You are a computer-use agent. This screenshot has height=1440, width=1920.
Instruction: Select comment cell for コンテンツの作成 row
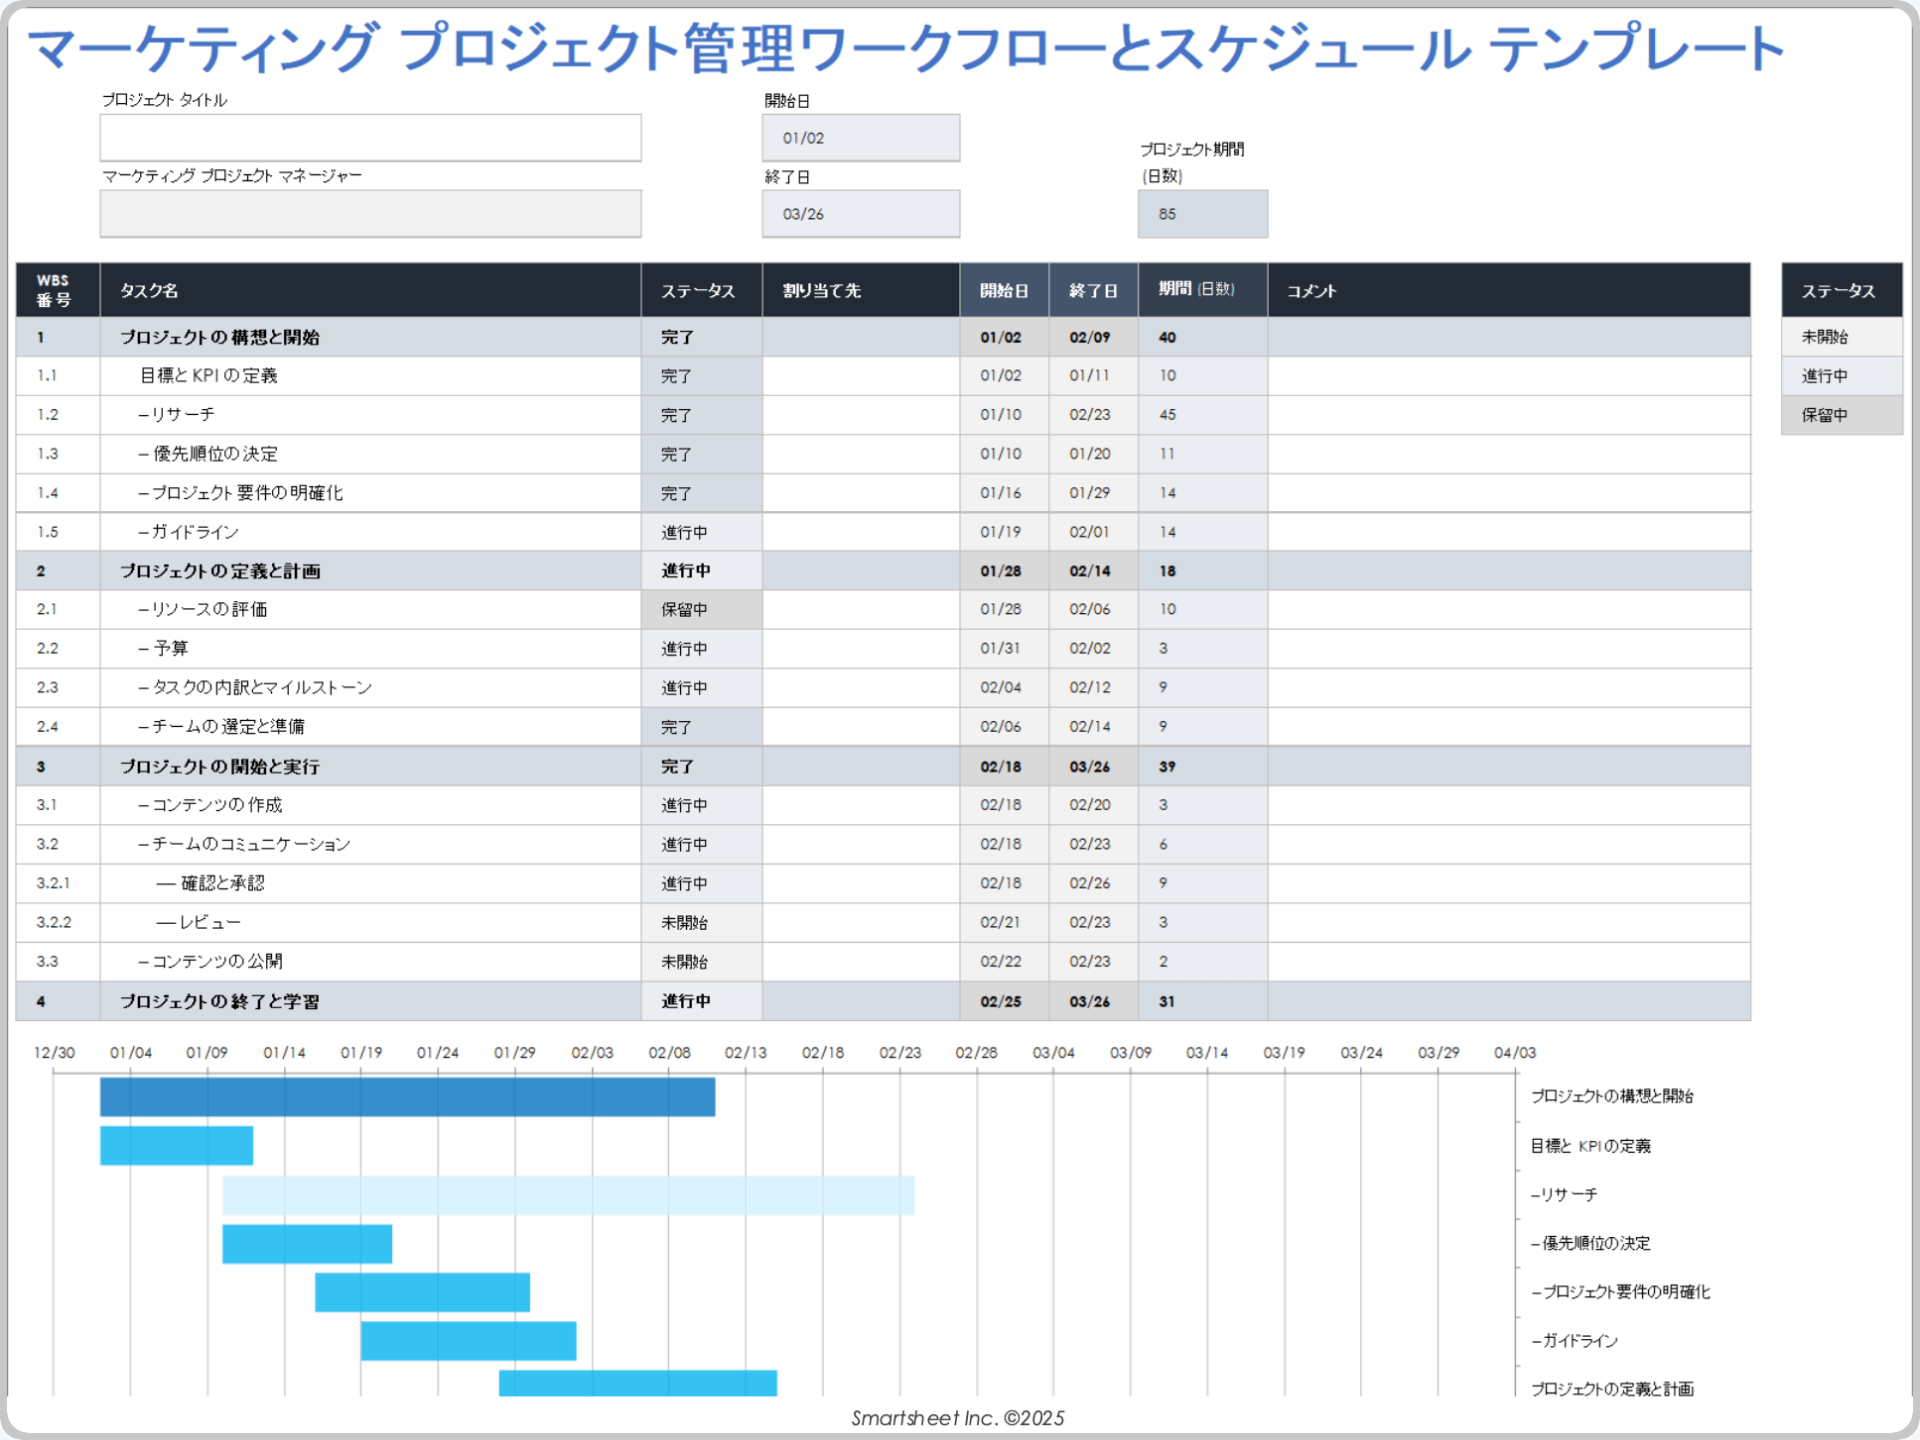click(x=1509, y=805)
